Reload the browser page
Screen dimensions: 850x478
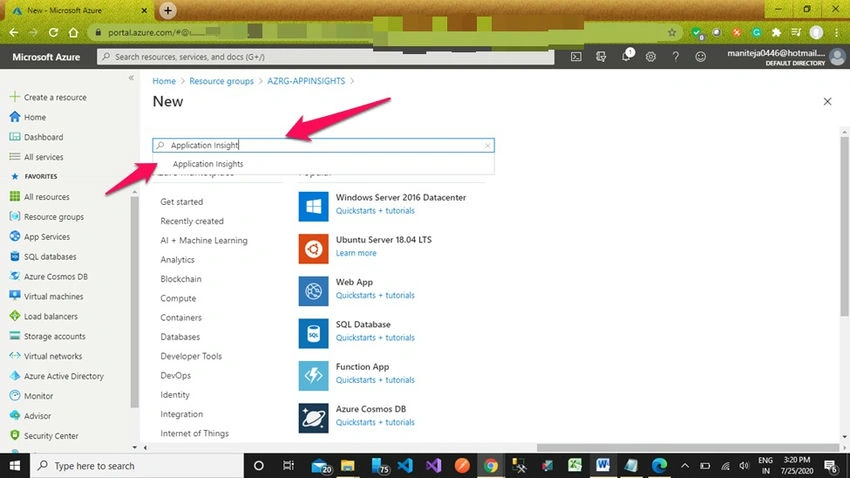53,33
